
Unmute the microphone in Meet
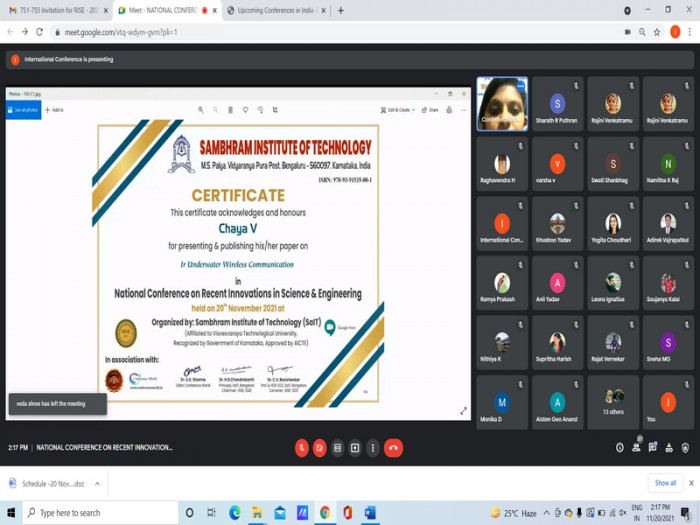pos(301,448)
